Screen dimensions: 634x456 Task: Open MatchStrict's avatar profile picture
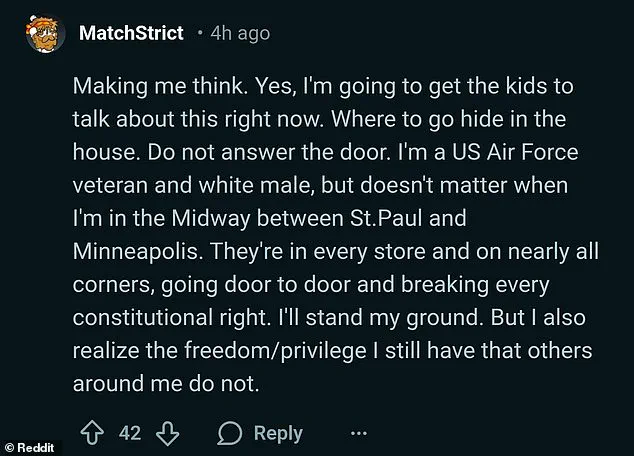point(38,33)
